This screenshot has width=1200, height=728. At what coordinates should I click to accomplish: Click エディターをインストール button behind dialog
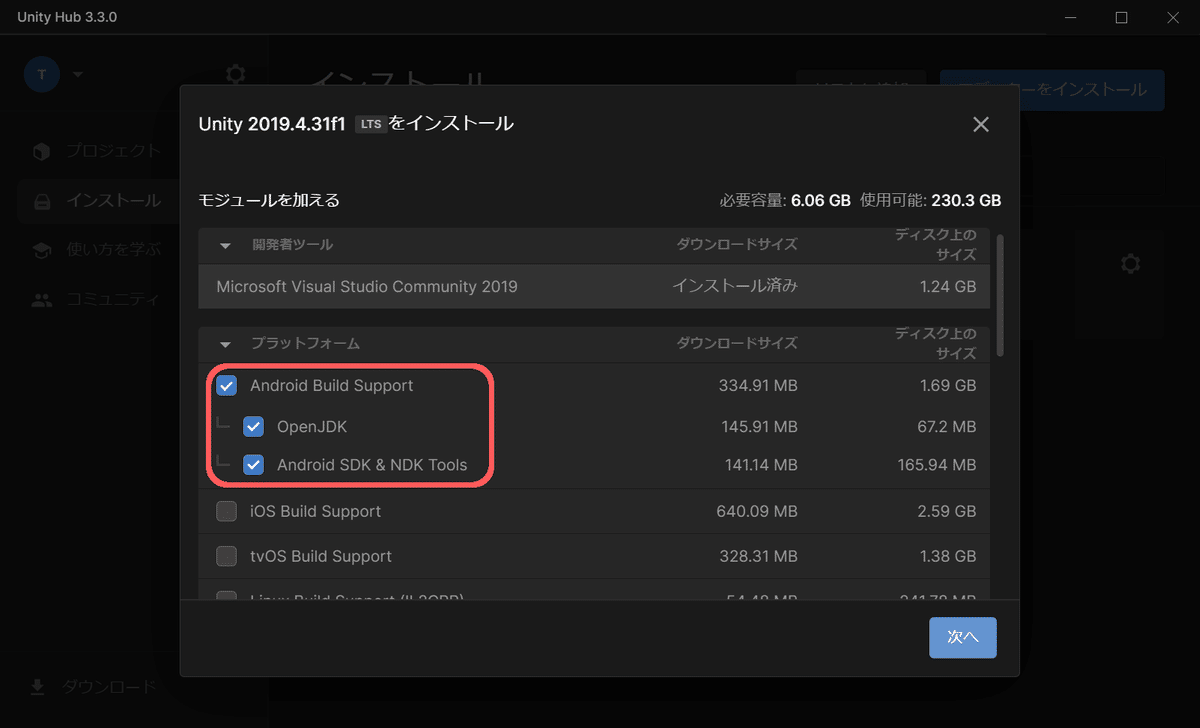[x=1052, y=90]
